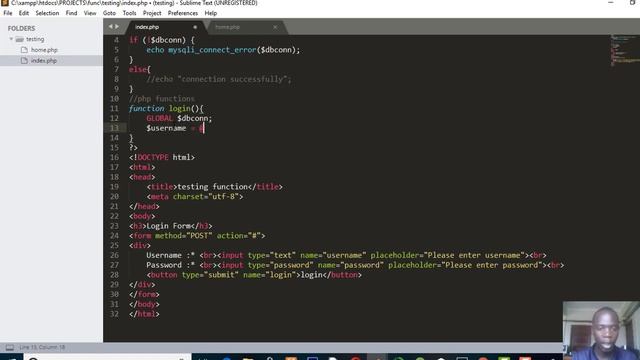
Task: Click the webcam video overlay
Action: [601, 331]
